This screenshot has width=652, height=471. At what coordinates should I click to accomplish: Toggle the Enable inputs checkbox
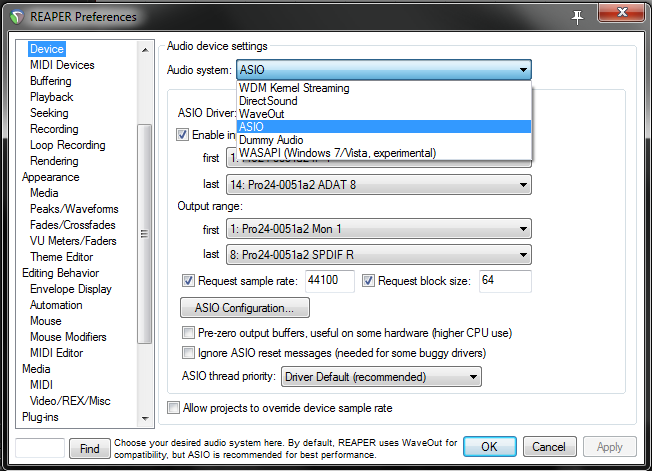point(182,135)
